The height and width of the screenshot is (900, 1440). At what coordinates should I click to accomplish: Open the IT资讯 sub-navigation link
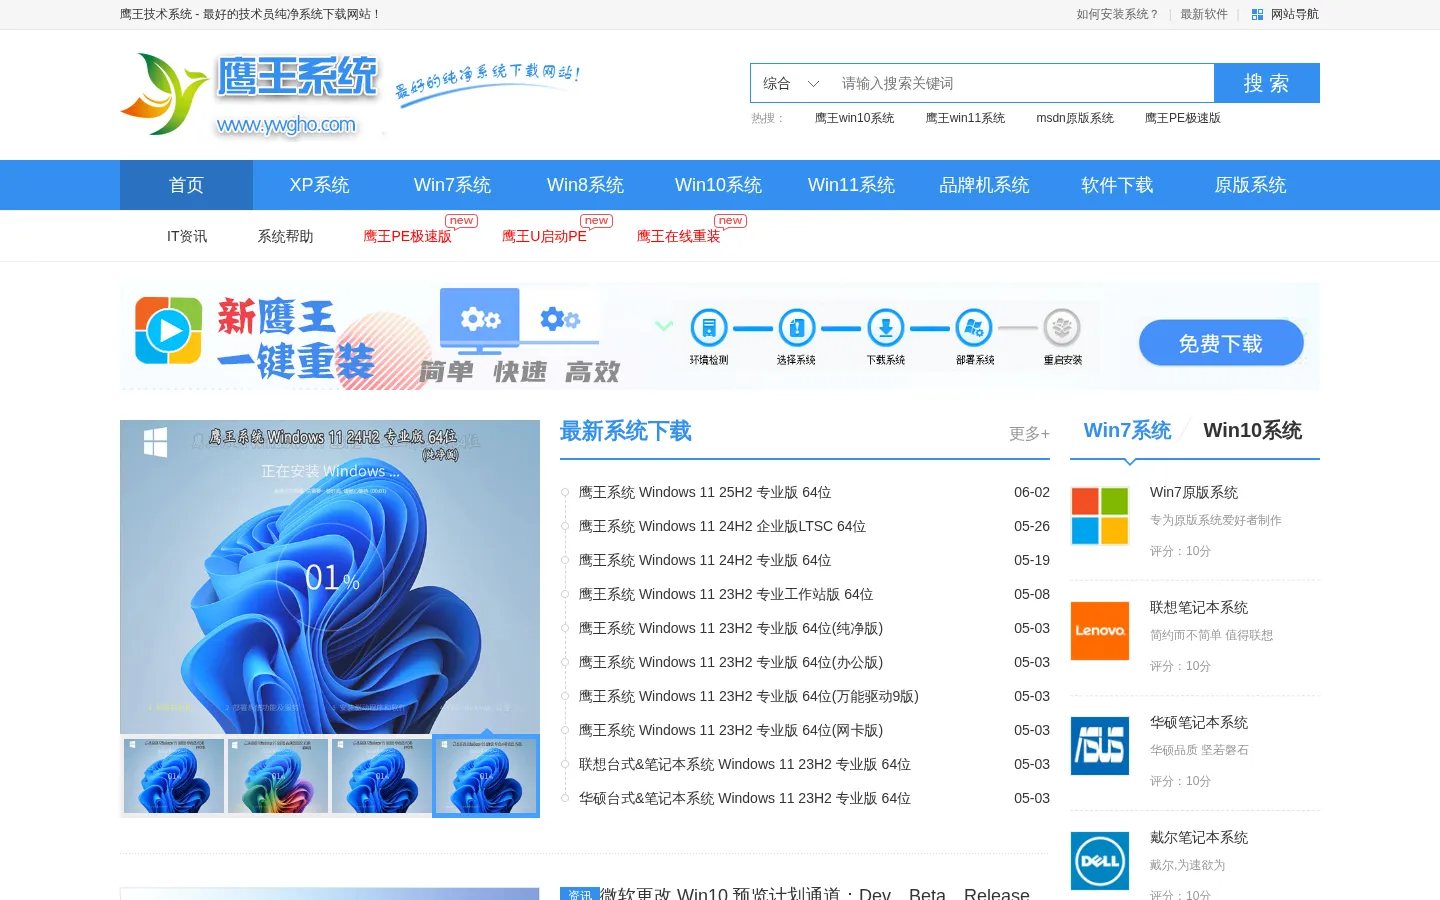point(187,236)
